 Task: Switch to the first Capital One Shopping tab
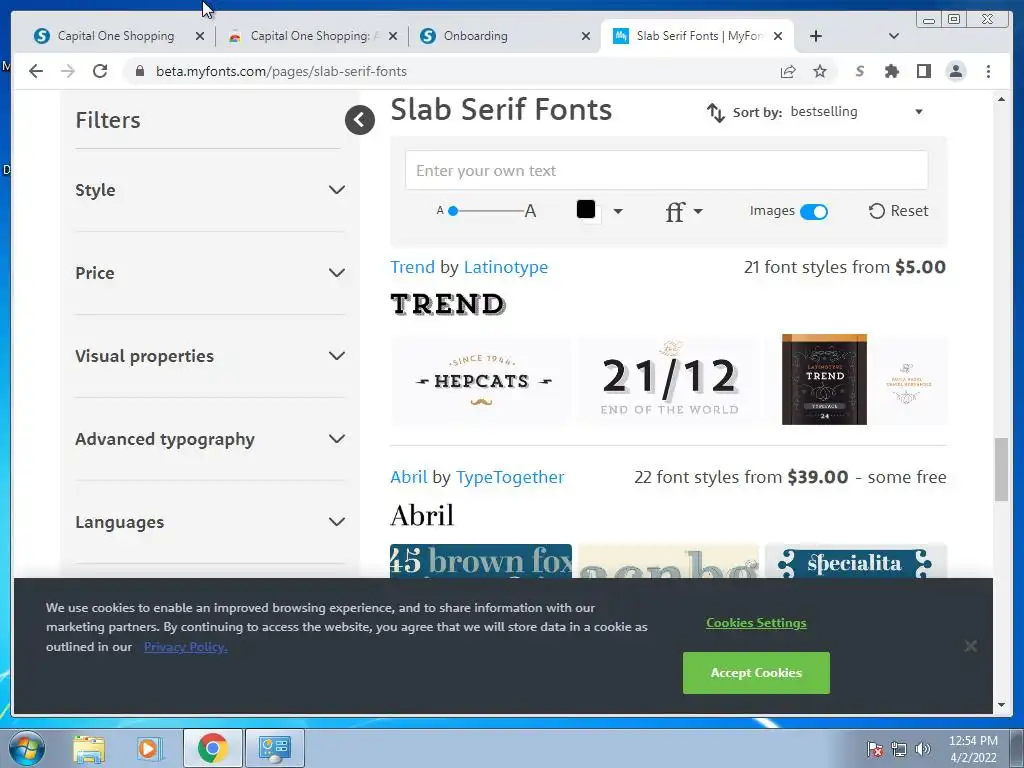tap(116, 36)
